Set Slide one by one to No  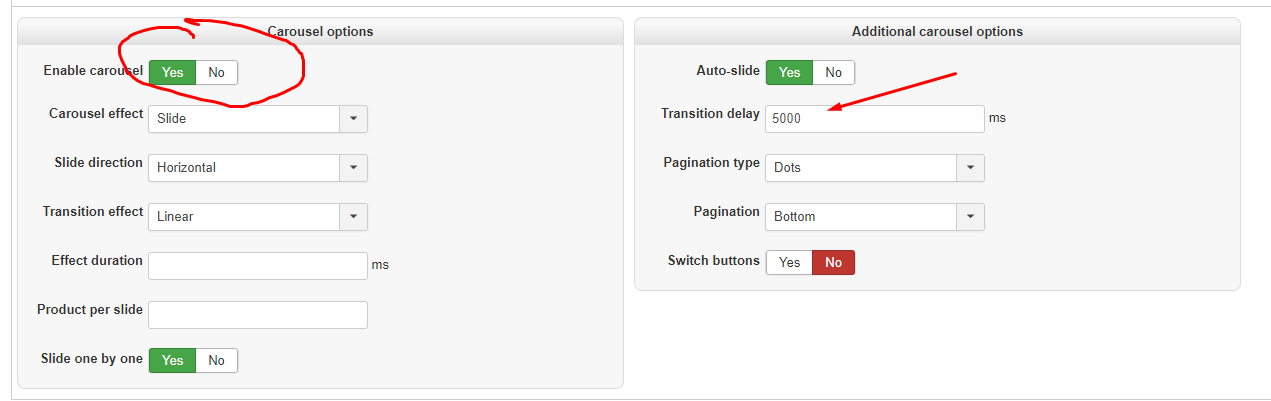[x=217, y=360]
